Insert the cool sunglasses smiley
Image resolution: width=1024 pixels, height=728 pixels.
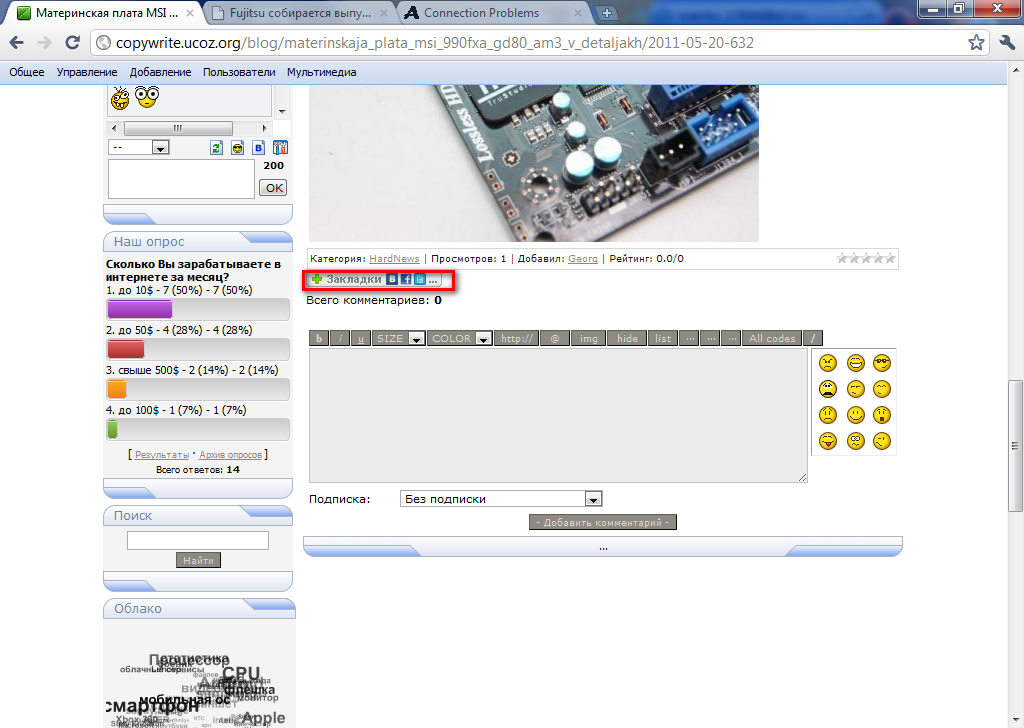[x=882, y=363]
